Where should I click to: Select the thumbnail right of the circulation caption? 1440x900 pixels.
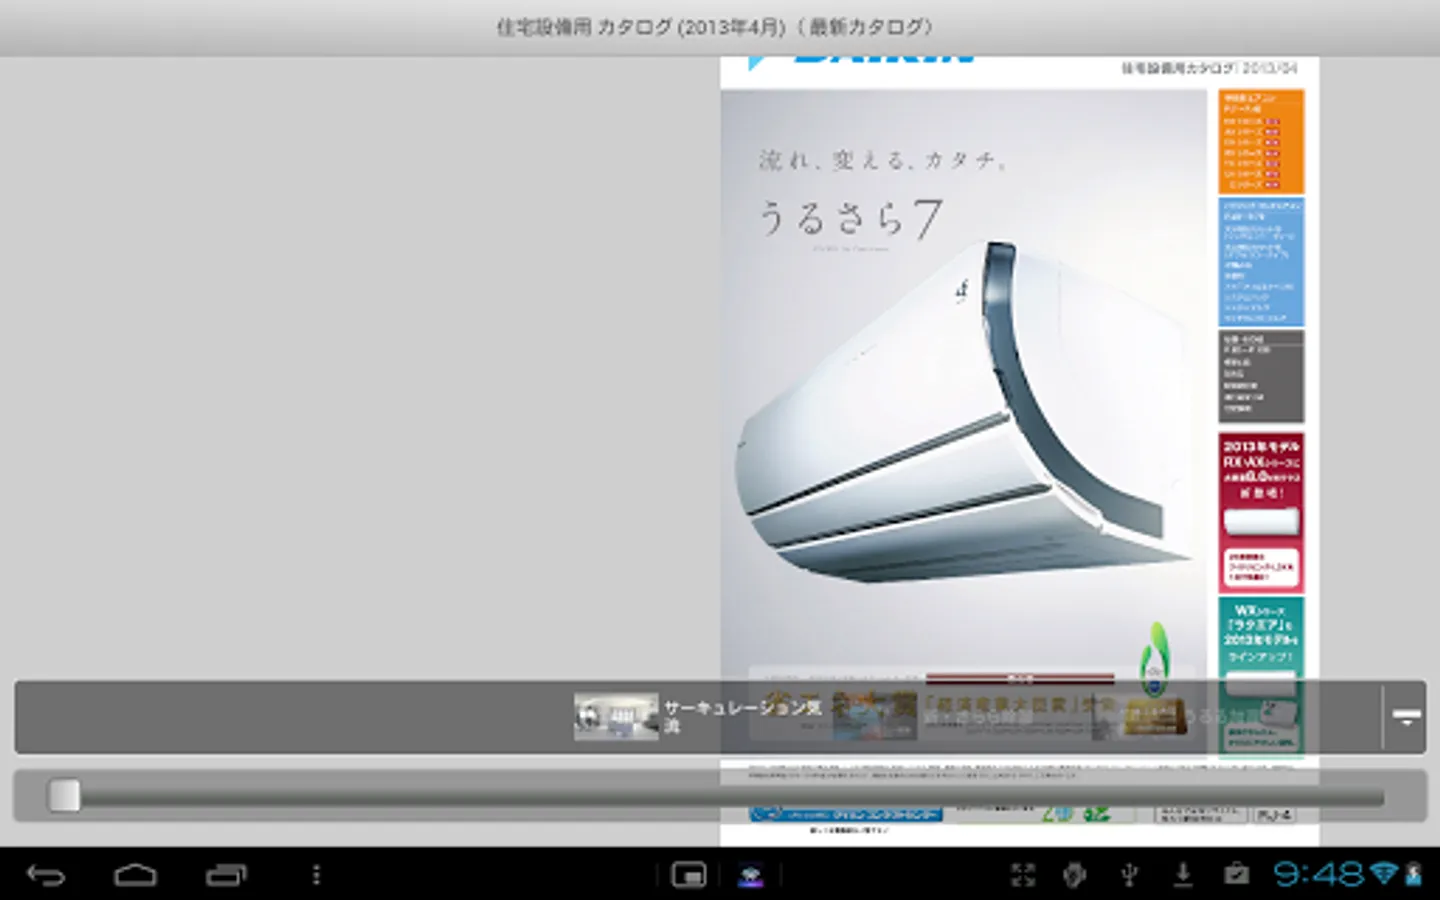click(x=874, y=716)
